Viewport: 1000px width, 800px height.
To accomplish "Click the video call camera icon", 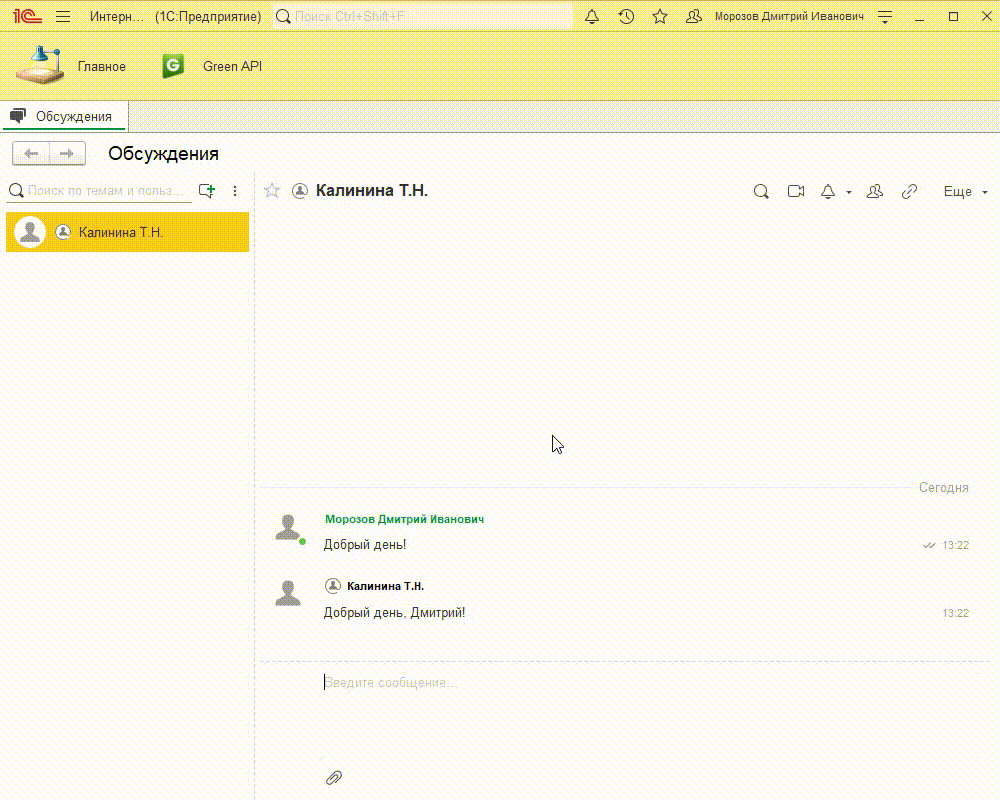I will point(796,192).
